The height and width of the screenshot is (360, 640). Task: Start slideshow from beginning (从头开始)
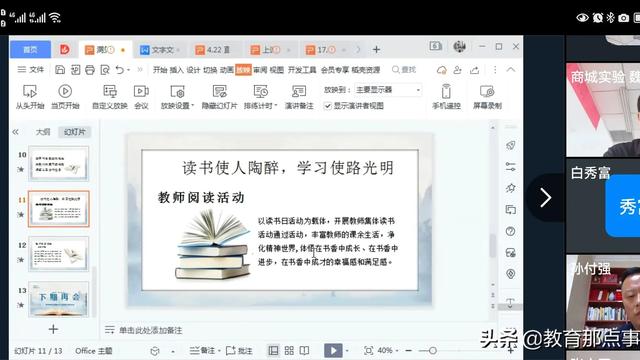30,97
